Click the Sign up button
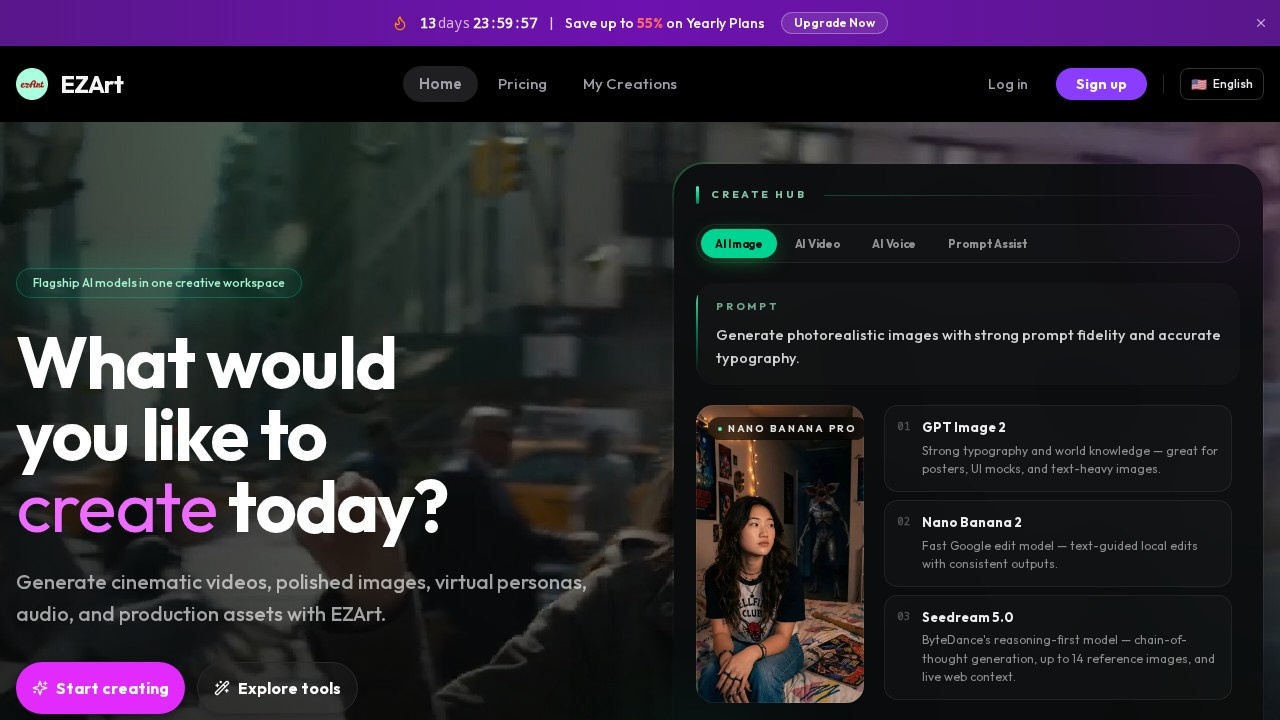Image resolution: width=1280 pixels, height=720 pixels. pyautogui.click(x=1101, y=84)
